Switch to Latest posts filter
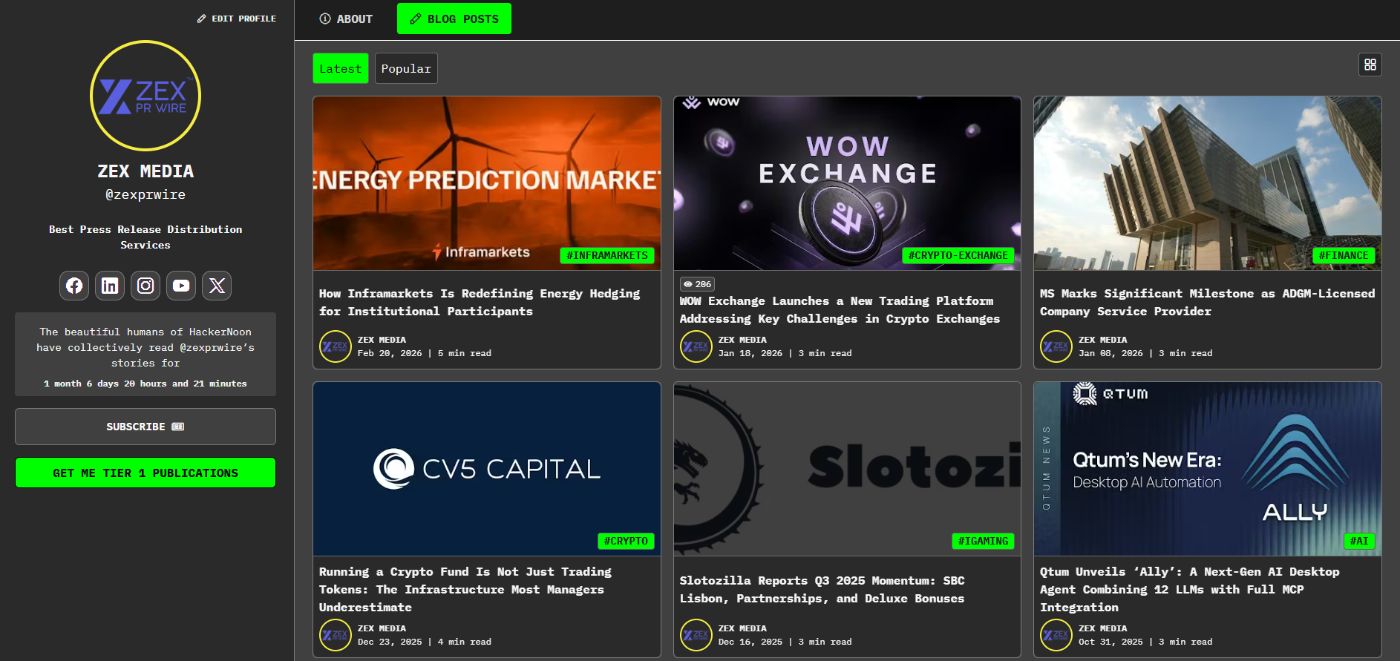 [340, 69]
